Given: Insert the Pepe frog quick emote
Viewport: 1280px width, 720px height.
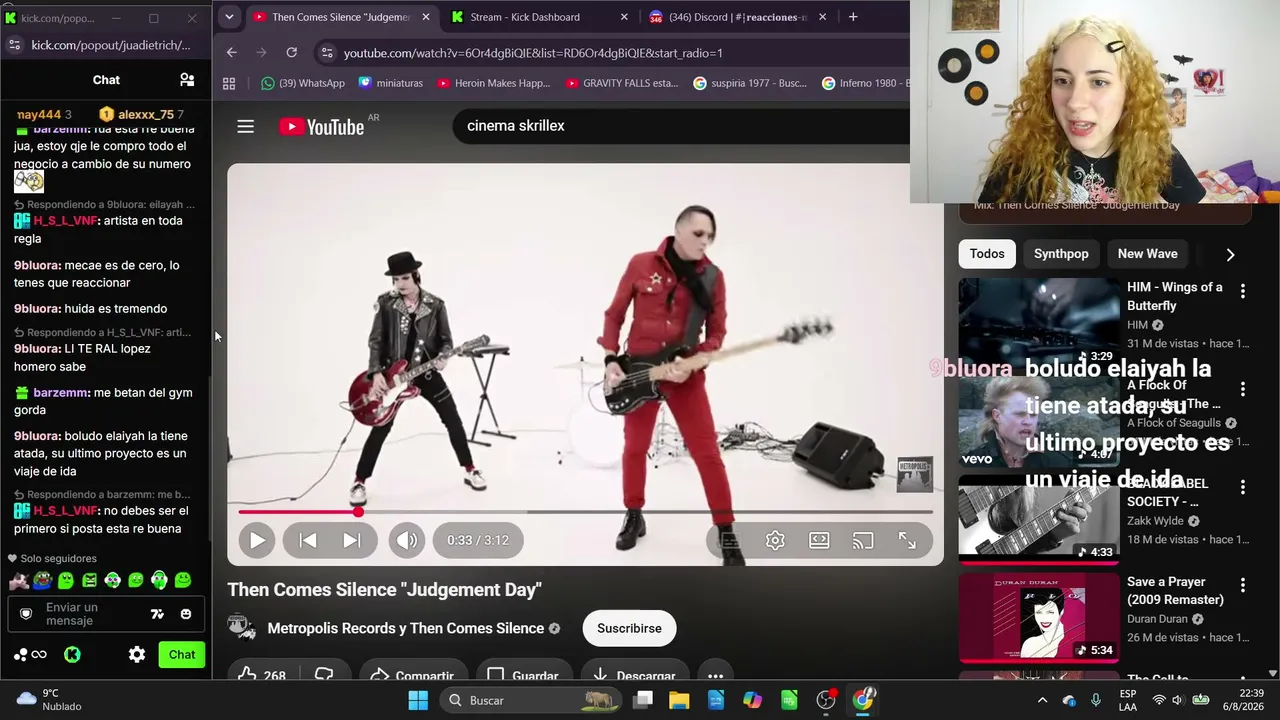Looking at the screenshot, I should (x=42, y=580).
